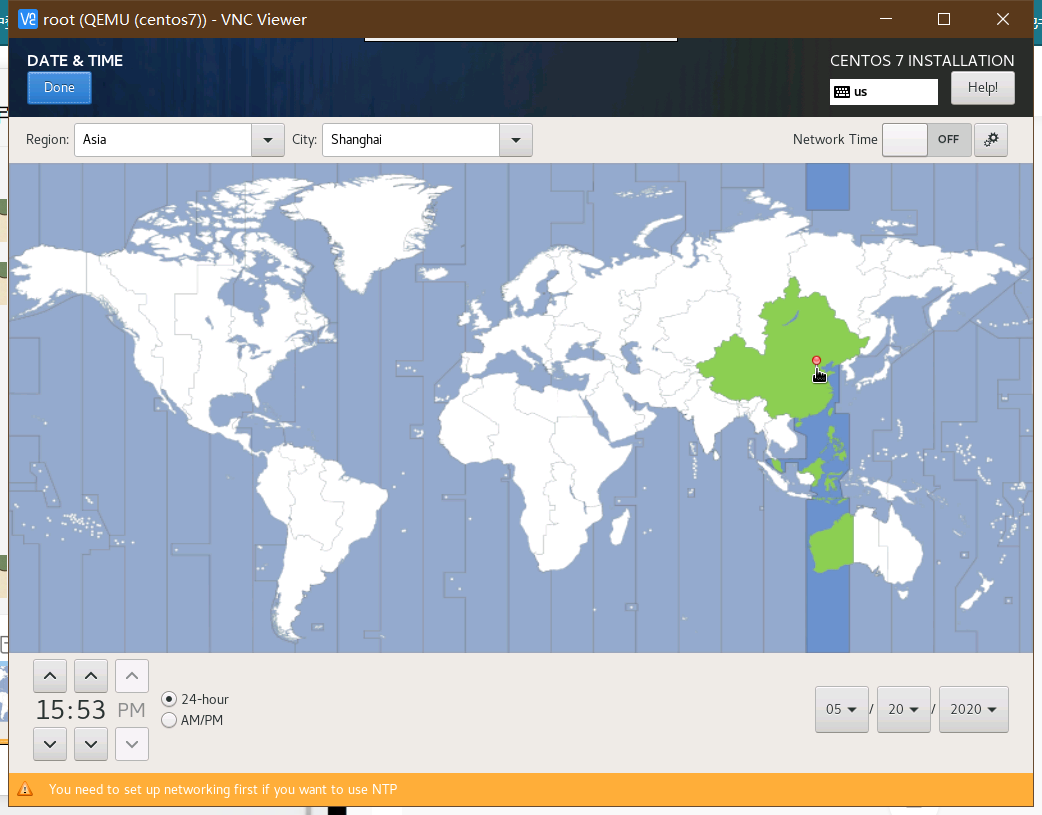Open the month dropdown showing 05
The width and height of the screenshot is (1042, 815).
[841, 709]
